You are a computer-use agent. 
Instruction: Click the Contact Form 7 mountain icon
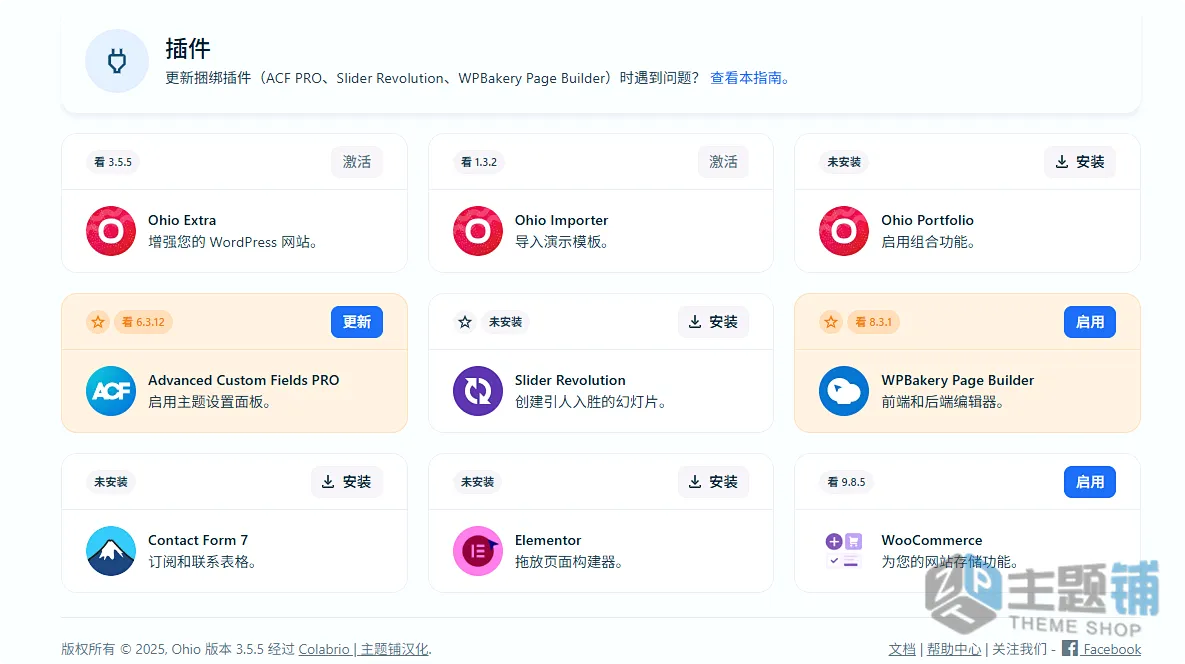pyautogui.click(x=111, y=551)
